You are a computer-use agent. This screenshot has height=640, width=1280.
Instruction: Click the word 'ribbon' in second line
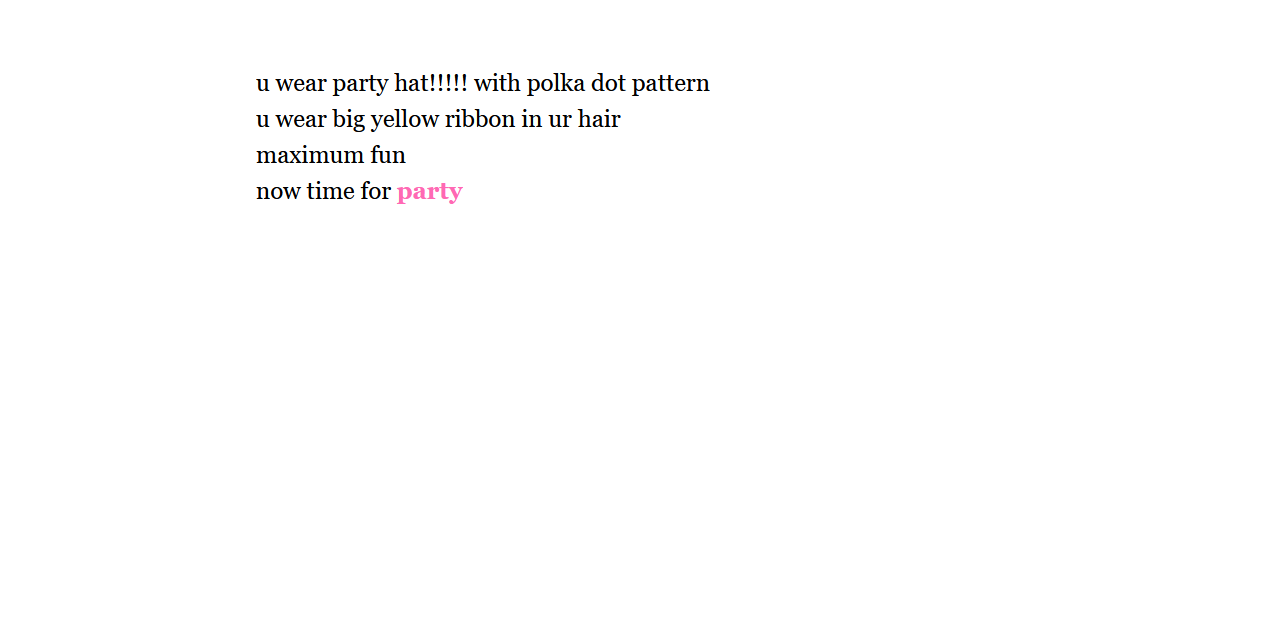(480, 119)
